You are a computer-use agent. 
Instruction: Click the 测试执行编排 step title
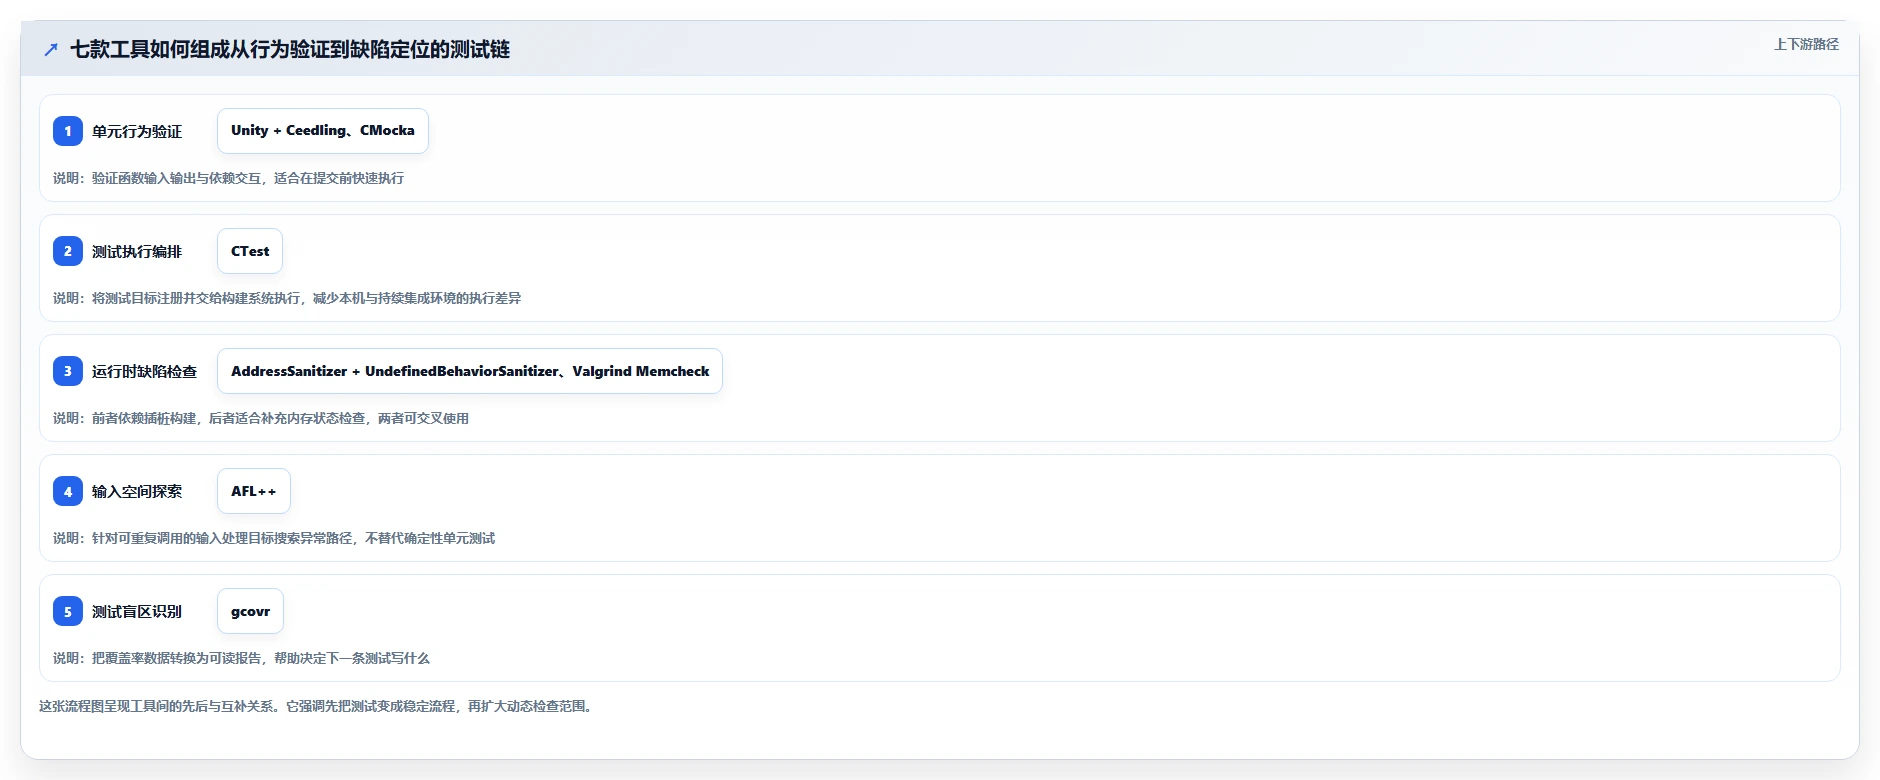pyautogui.click(x=137, y=251)
